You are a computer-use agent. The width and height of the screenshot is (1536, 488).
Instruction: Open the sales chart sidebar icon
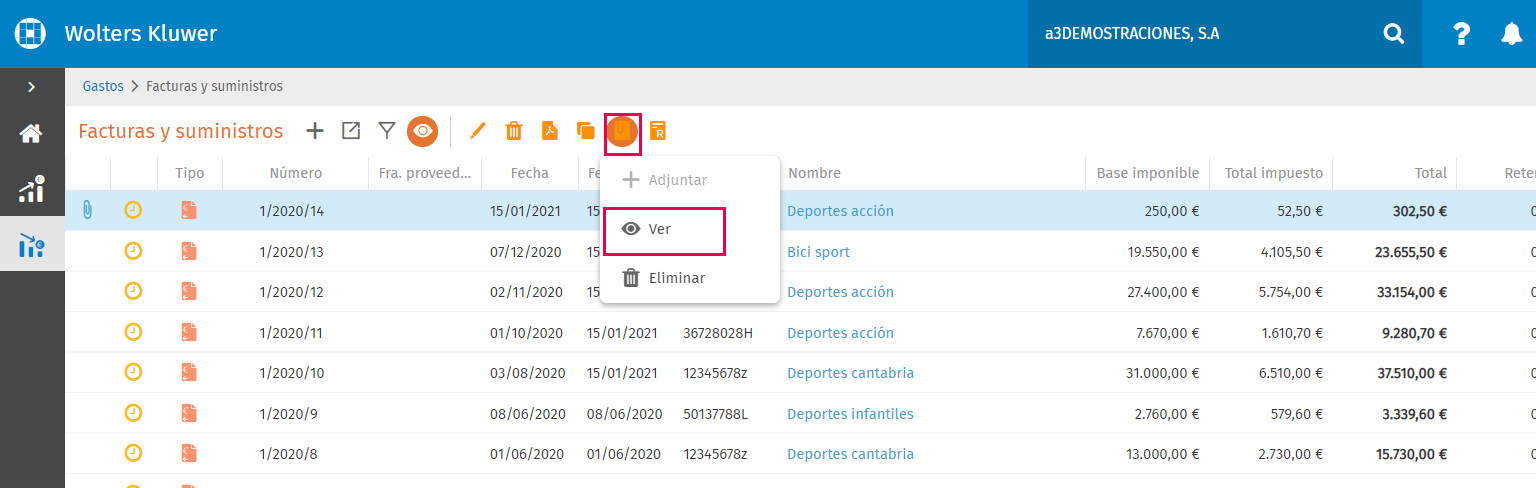click(31, 189)
